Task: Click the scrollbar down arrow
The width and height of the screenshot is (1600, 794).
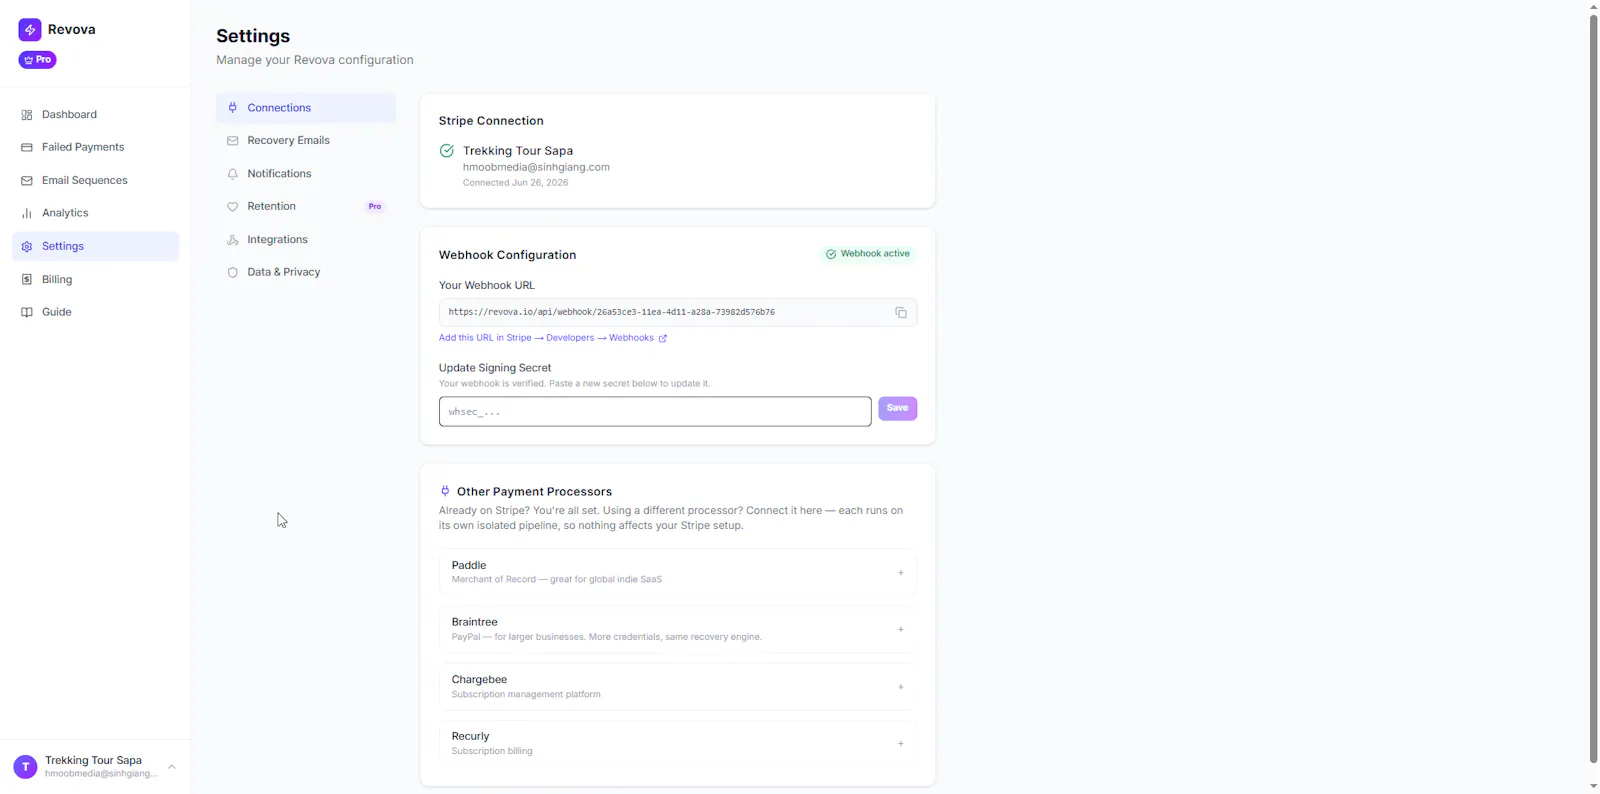Action: pos(1593,787)
